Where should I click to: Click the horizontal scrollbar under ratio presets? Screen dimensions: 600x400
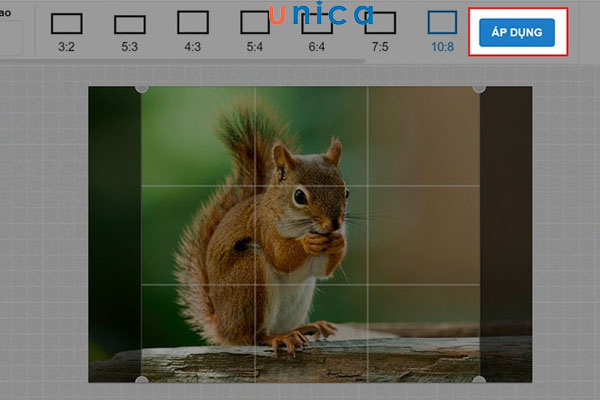pyautogui.click(x=183, y=60)
